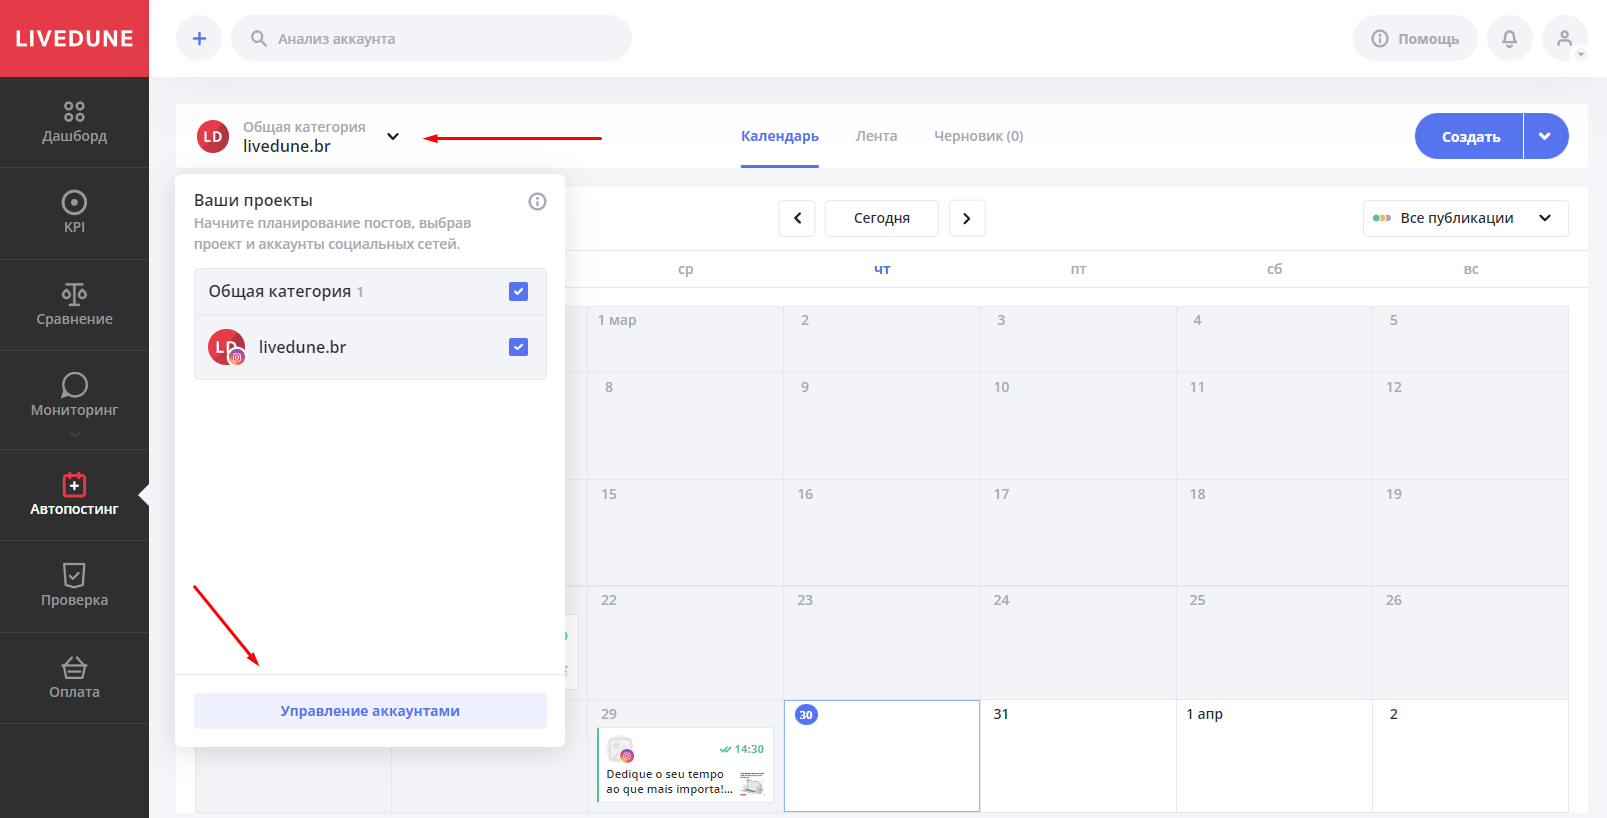Open the scheduled post on 29 at 14:30

[685, 765]
